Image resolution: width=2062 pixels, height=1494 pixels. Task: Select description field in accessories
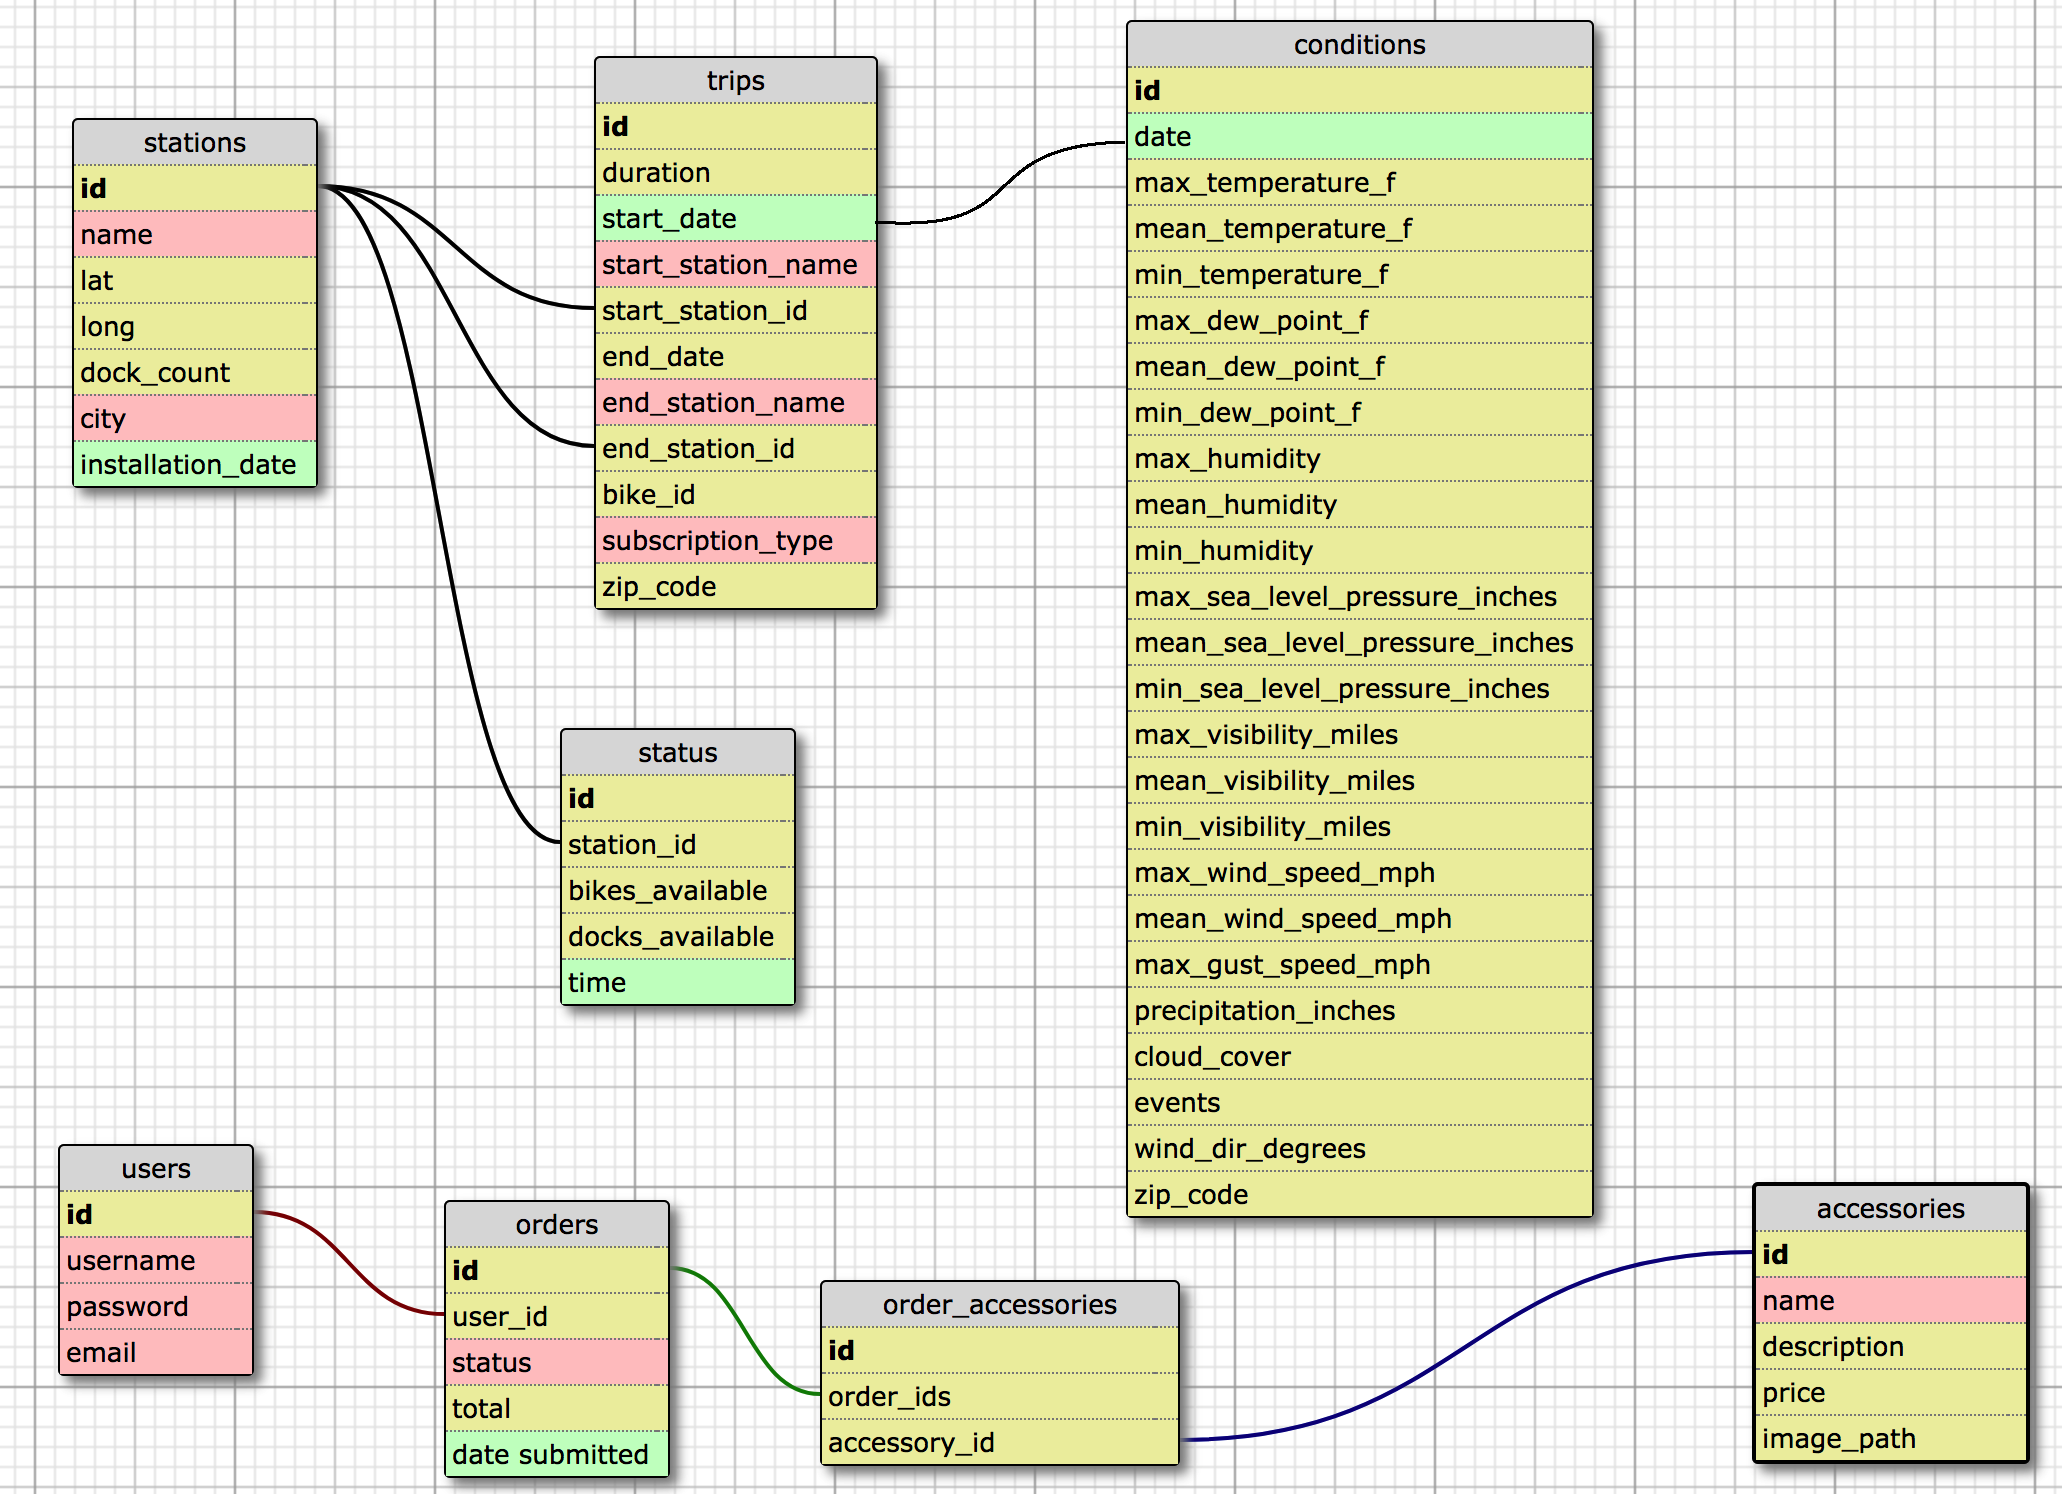(x=1891, y=1346)
